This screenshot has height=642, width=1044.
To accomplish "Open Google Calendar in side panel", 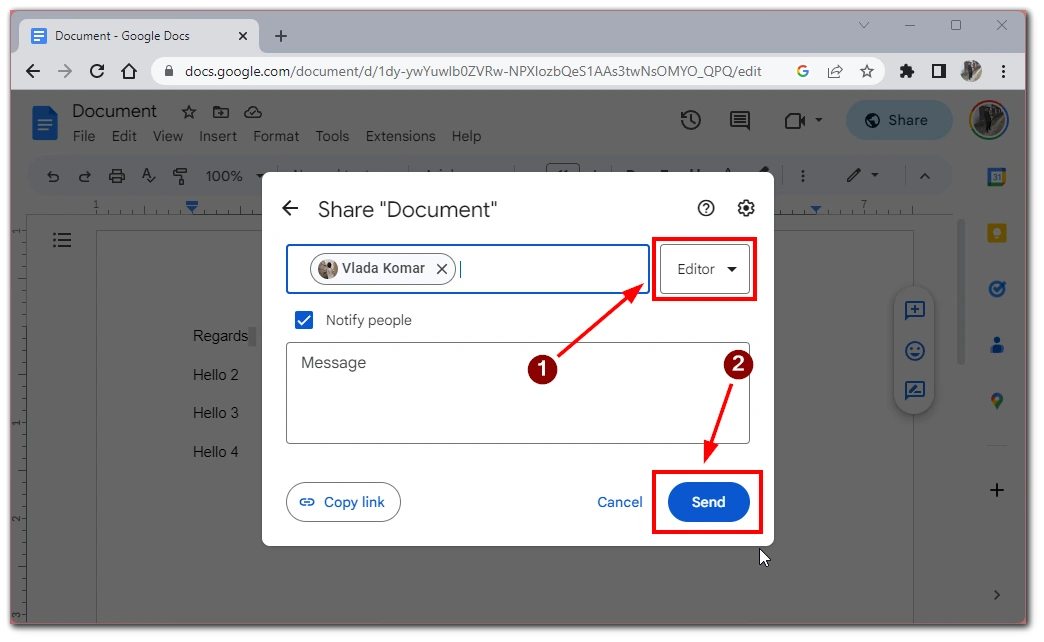I will tap(996, 177).
